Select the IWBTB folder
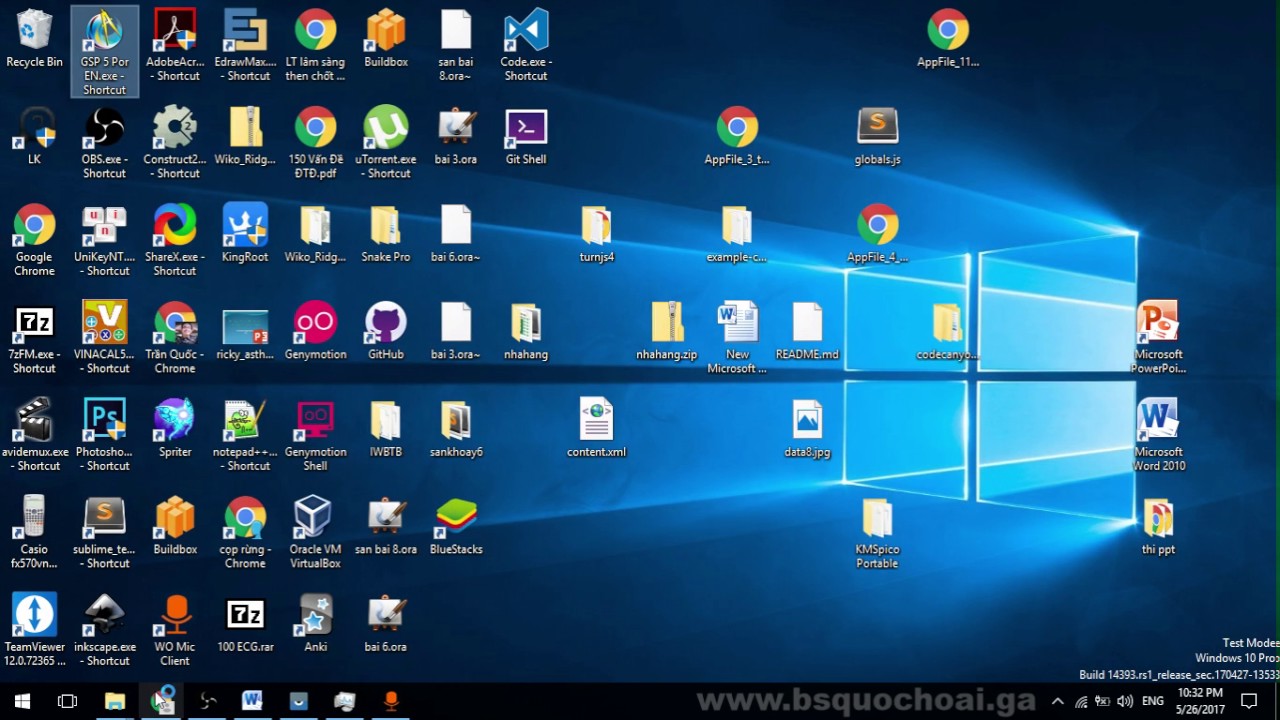This screenshot has width=1280, height=720. coord(386,428)
